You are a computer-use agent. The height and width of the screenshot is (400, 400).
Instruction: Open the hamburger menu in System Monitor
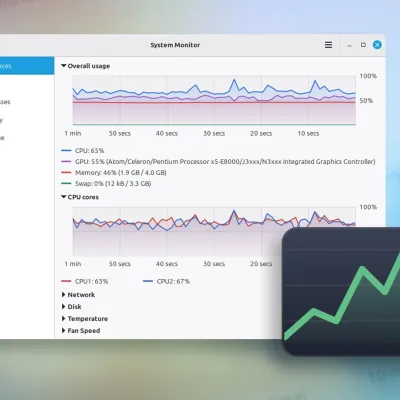pos(328,45)
